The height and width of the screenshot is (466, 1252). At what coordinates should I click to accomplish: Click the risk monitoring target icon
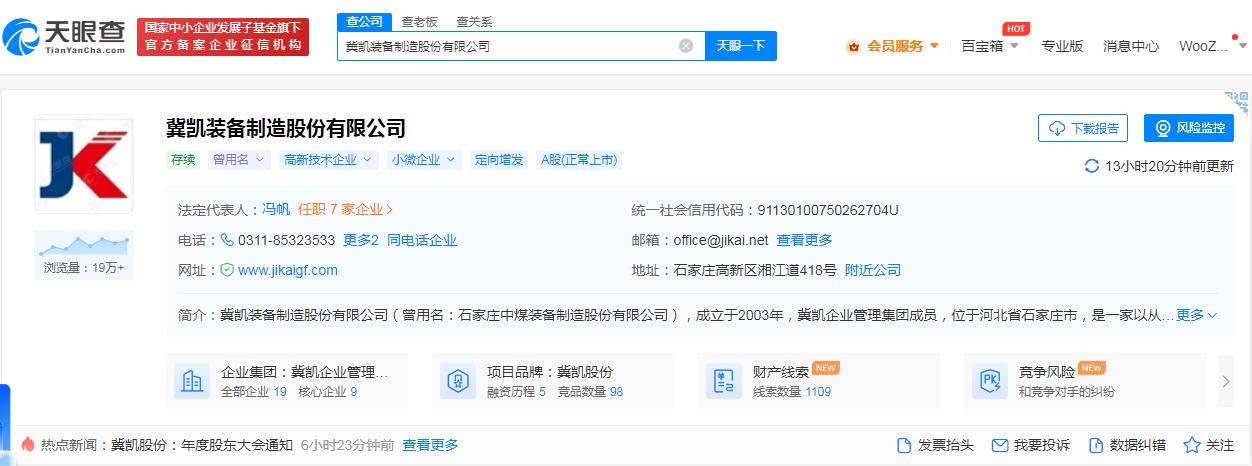pyautogui.click(x=1163, y=128)
